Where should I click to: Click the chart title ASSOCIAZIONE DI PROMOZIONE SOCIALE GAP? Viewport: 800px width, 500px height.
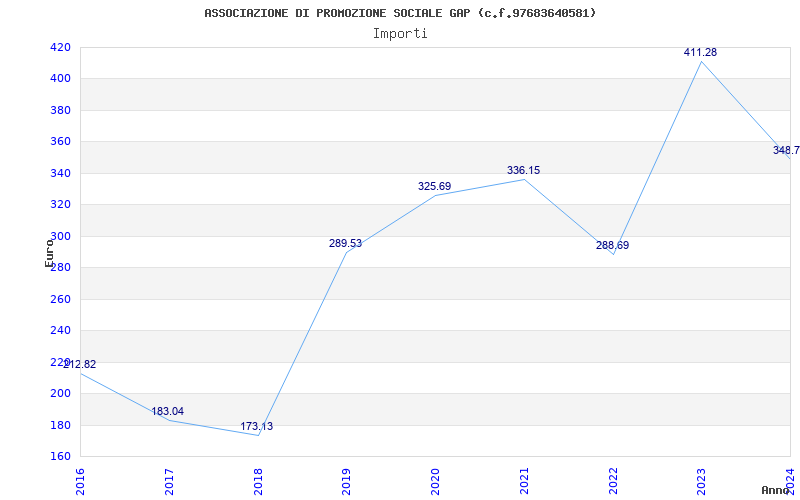pos(400,13)
